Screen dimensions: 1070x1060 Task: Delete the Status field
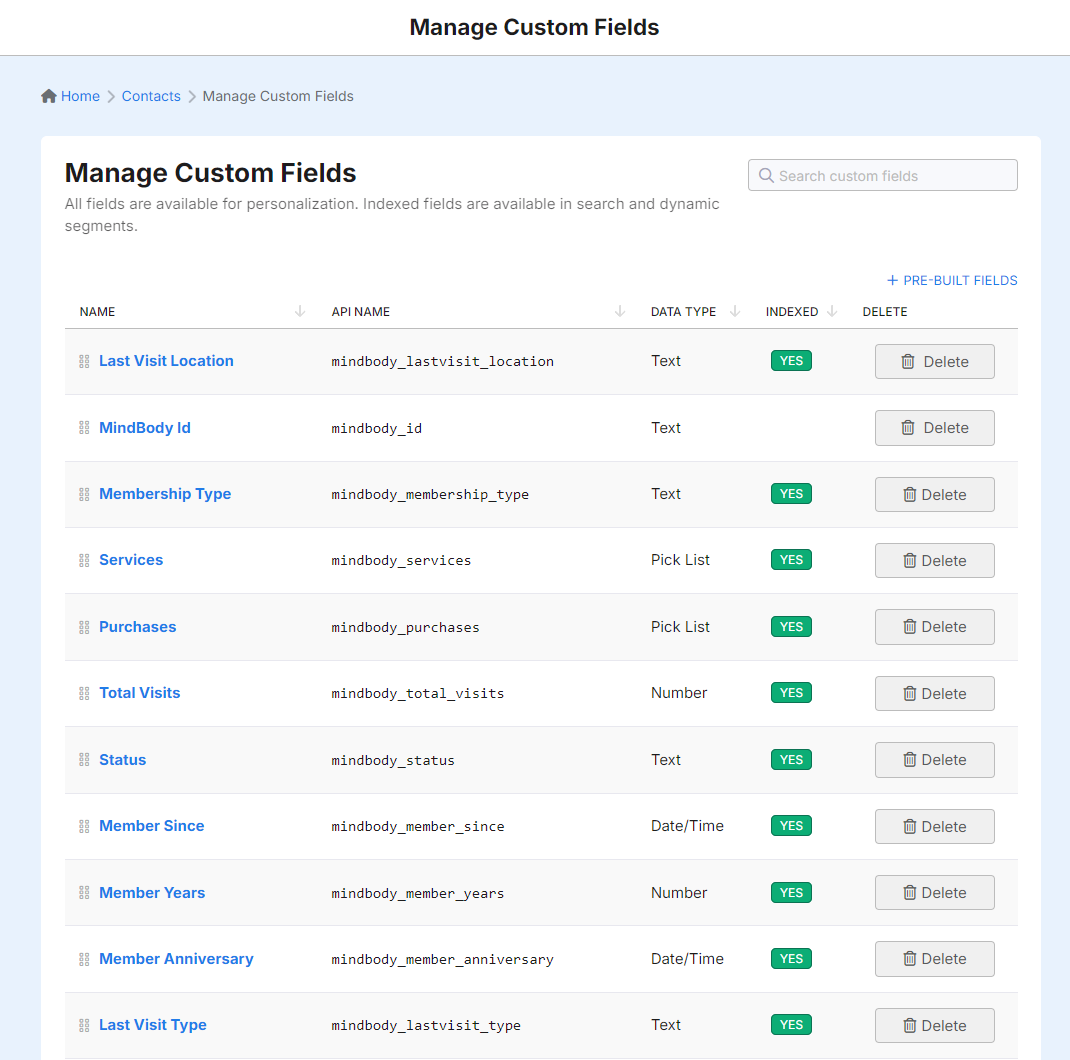coord(934,760)
